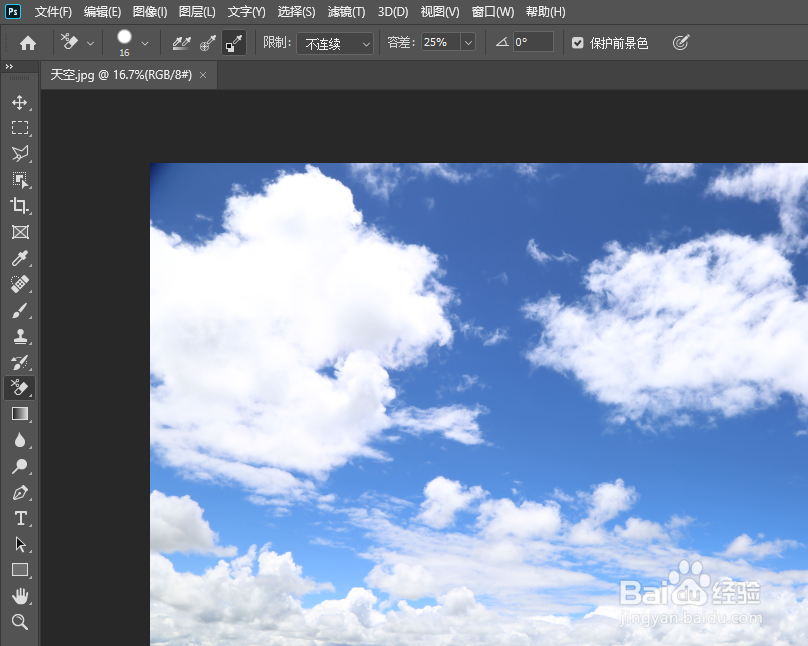Viewport: 808px width, 646px height.
Task: Select the Clone Stamp tool
Action: click(x=20, y=336)
